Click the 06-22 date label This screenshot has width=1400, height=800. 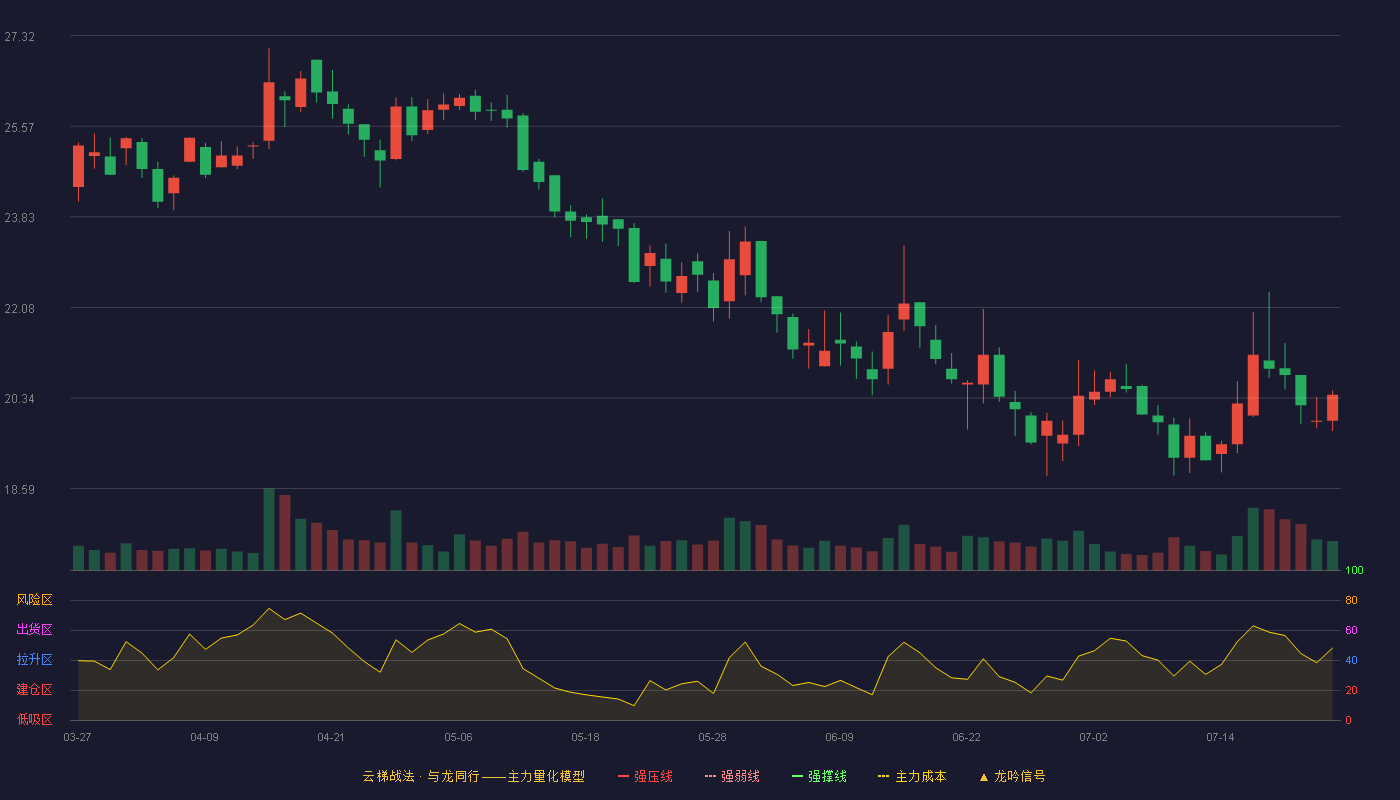[966, 737]
